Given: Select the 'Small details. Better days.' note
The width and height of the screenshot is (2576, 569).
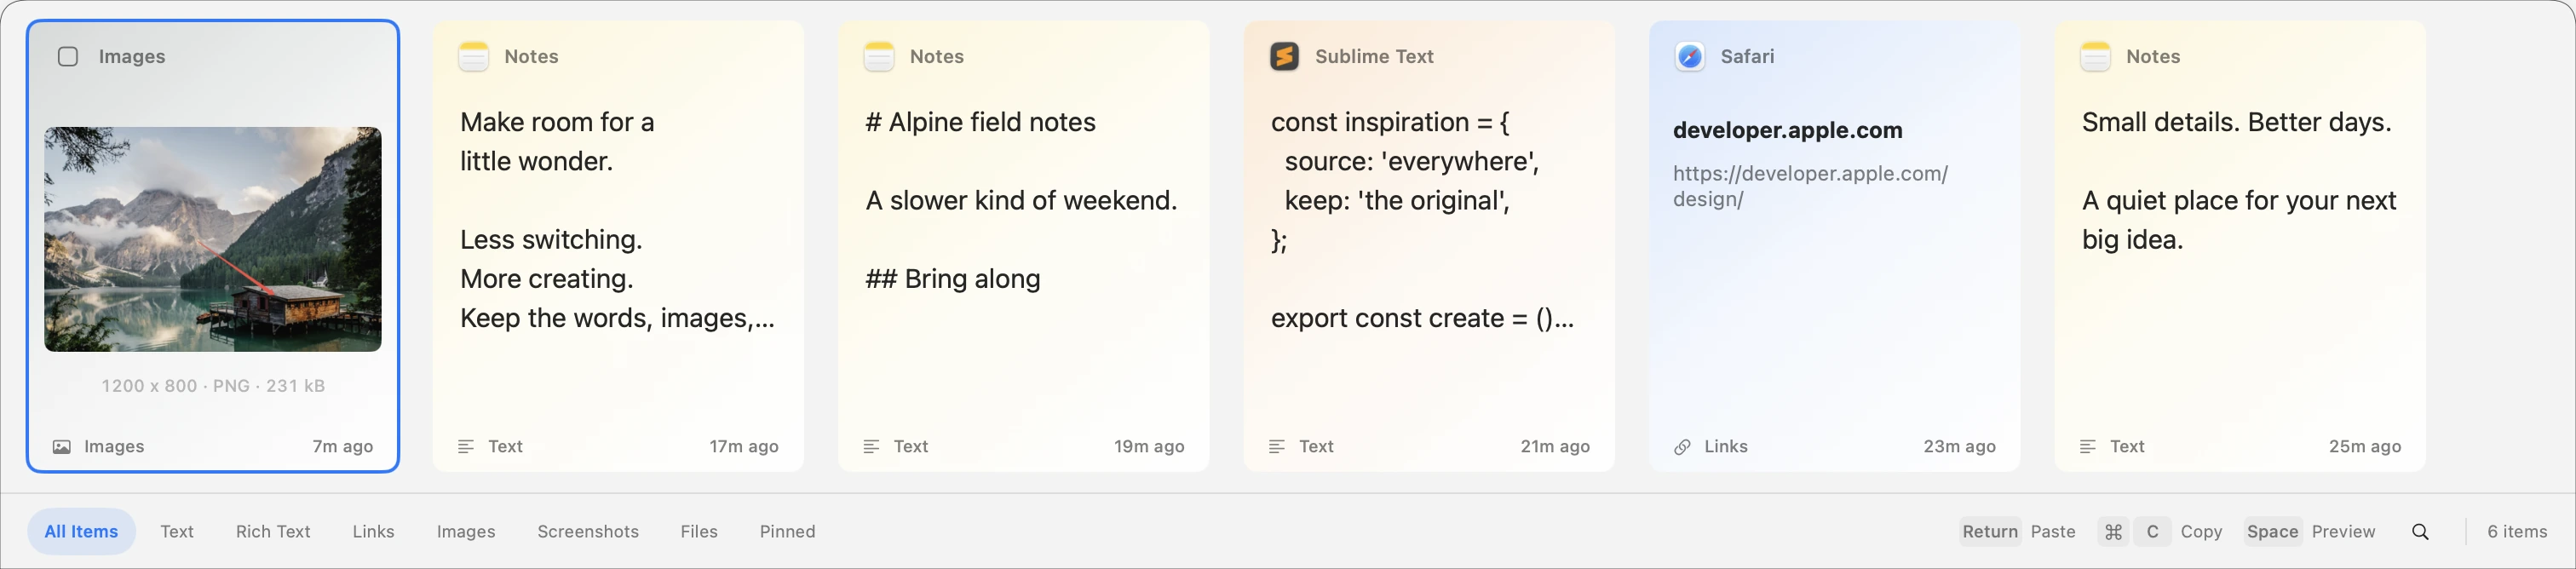Looking at the screenshot, I should coord(2240,246).
